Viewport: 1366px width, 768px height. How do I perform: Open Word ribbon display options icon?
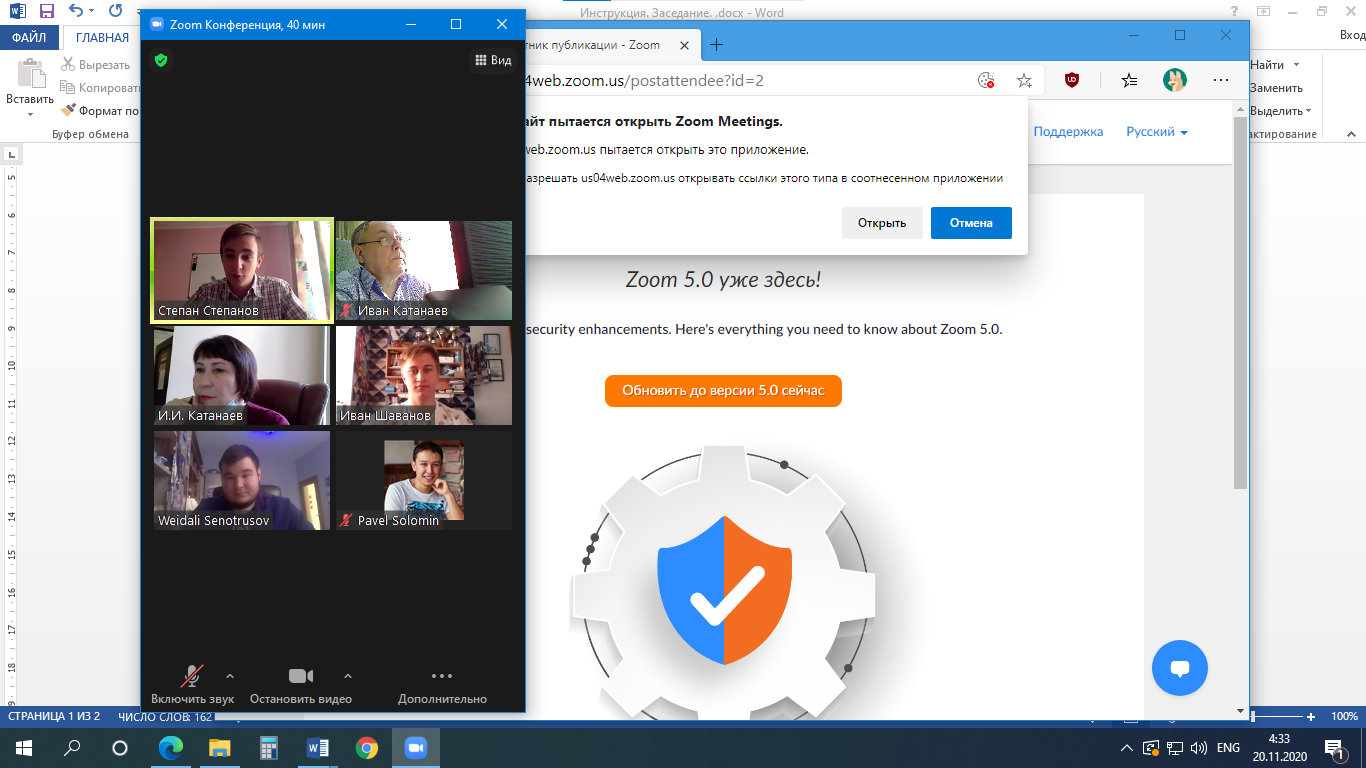(x=1264, y=10)
